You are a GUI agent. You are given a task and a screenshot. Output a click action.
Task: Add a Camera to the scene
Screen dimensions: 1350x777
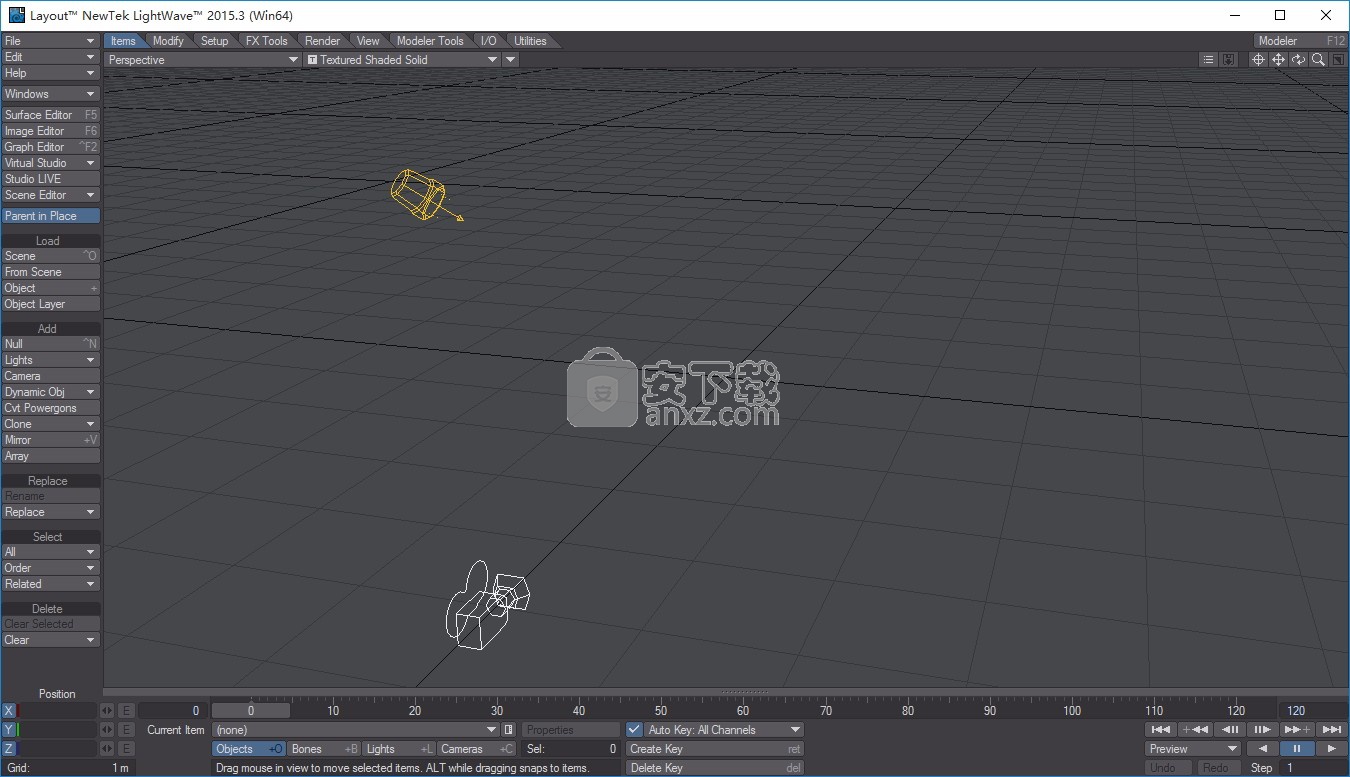coord(51,376)
